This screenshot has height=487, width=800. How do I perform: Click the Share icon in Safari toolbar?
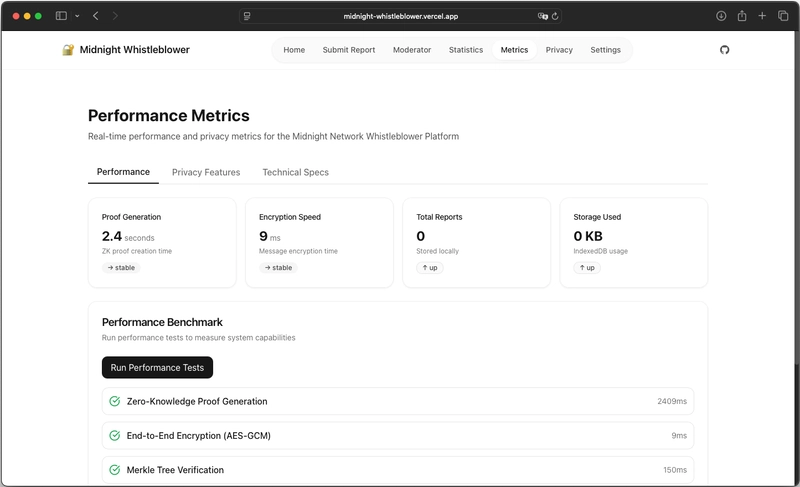tap(742, 16)
